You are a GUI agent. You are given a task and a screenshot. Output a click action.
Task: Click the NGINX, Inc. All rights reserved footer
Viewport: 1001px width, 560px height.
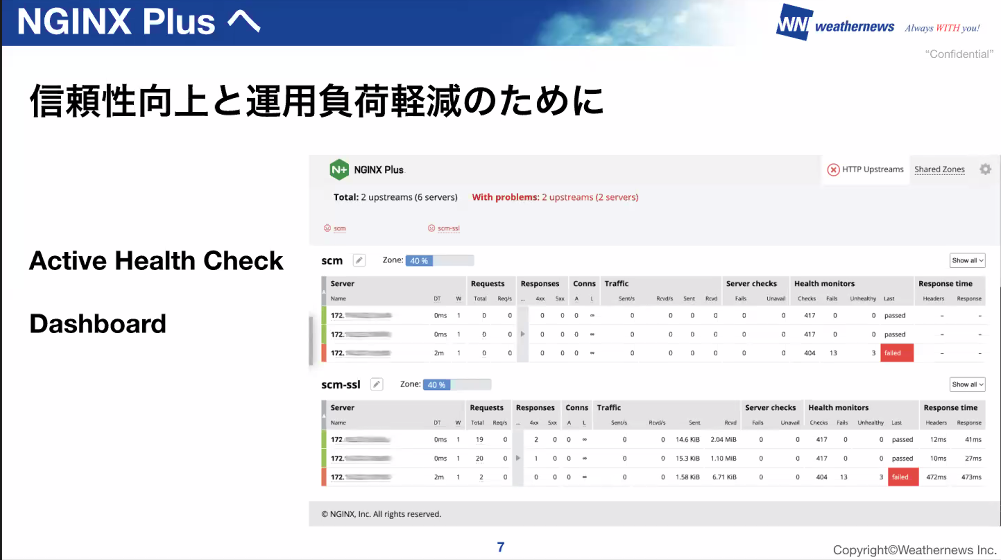(x=381, y=514)
